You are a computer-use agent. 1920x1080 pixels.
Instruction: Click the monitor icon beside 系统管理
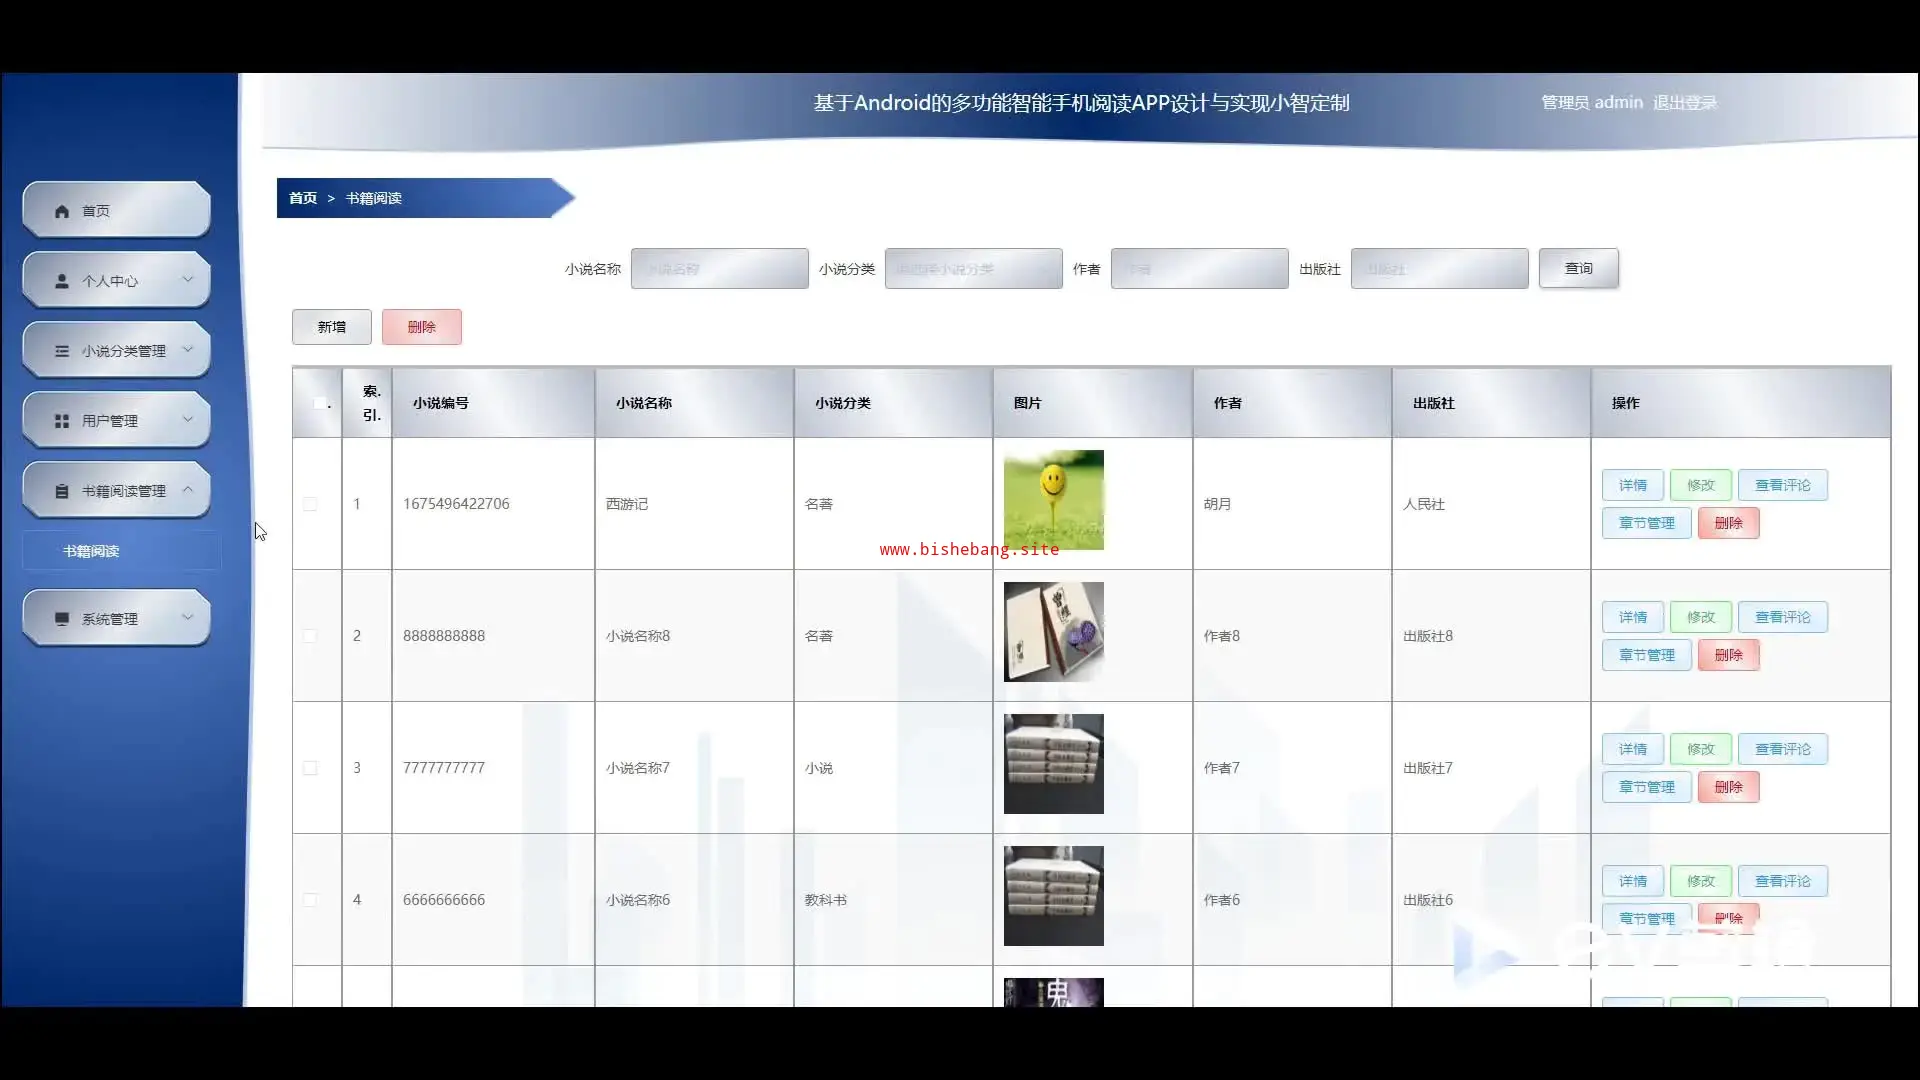pos(62,619)
